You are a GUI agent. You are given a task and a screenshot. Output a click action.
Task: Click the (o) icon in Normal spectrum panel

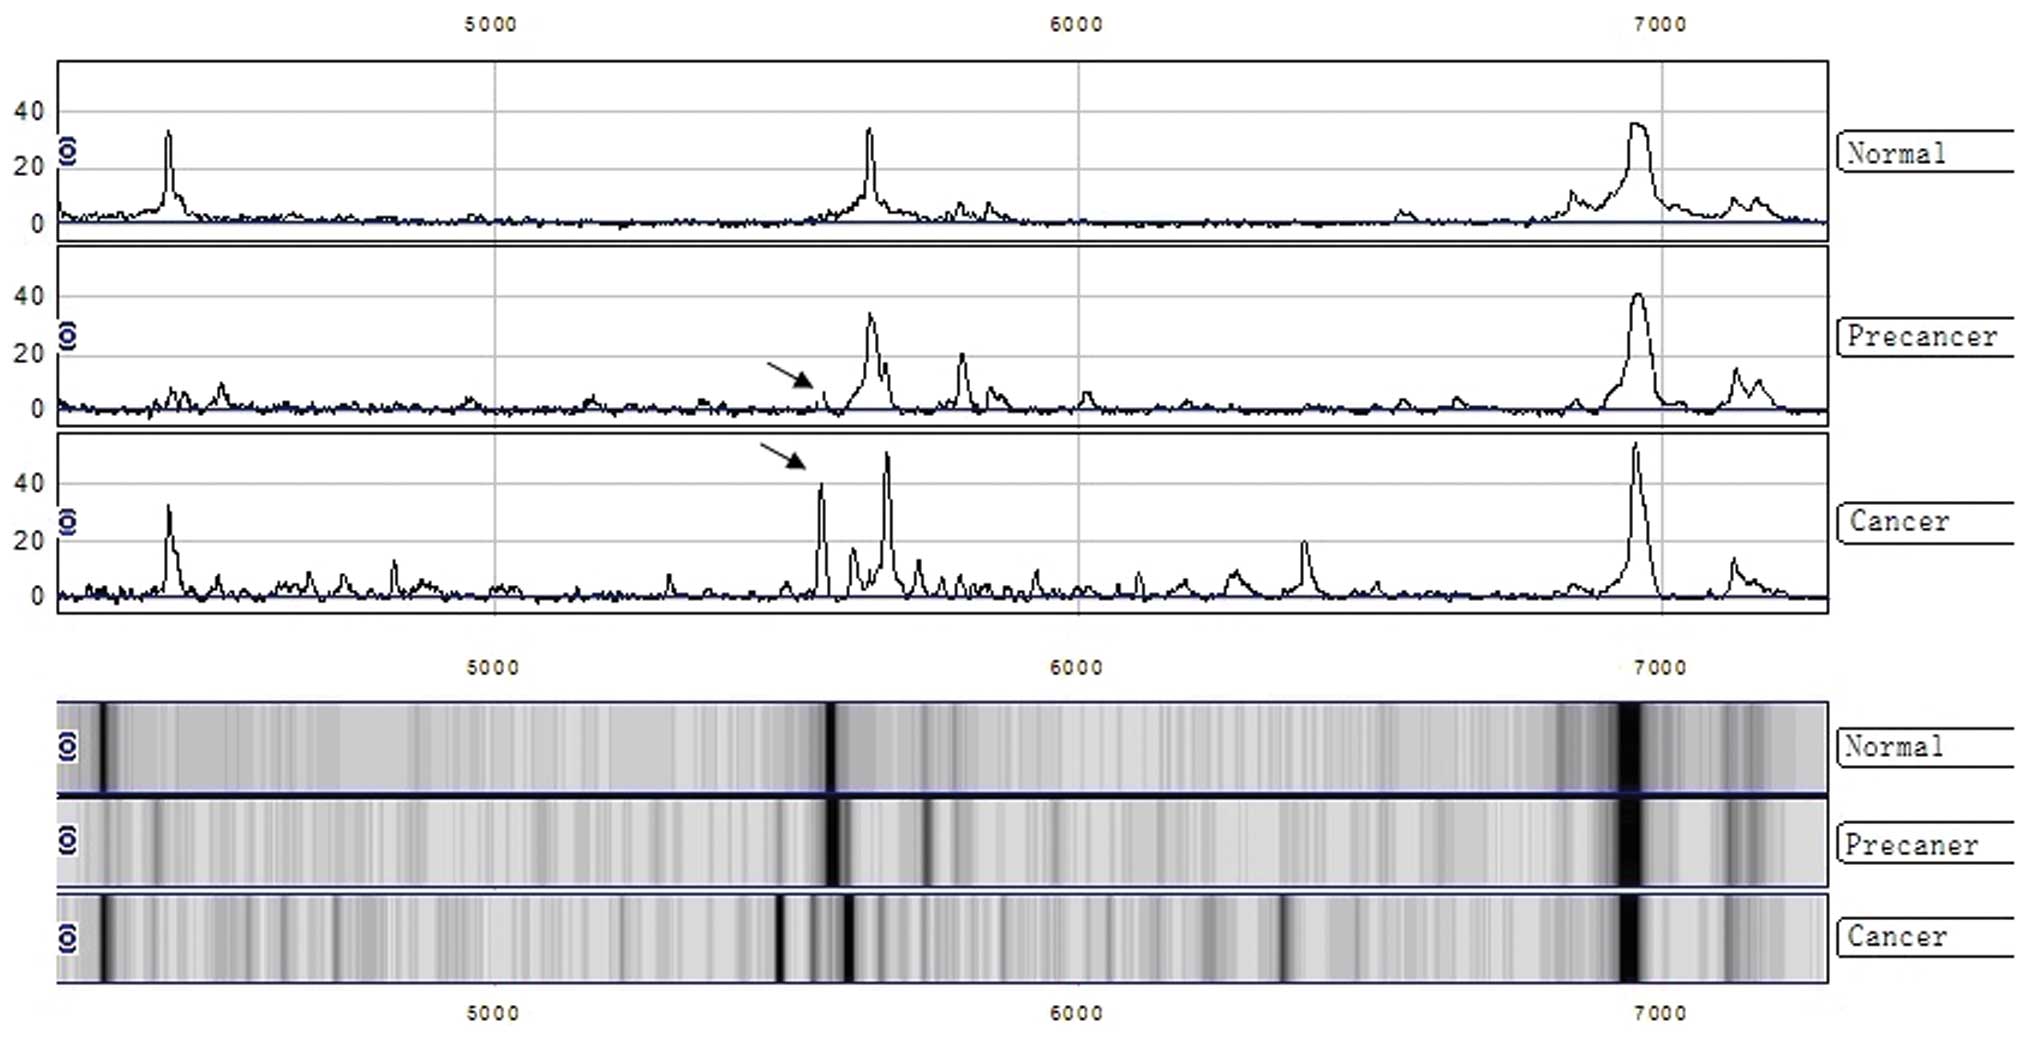point(68,151)
